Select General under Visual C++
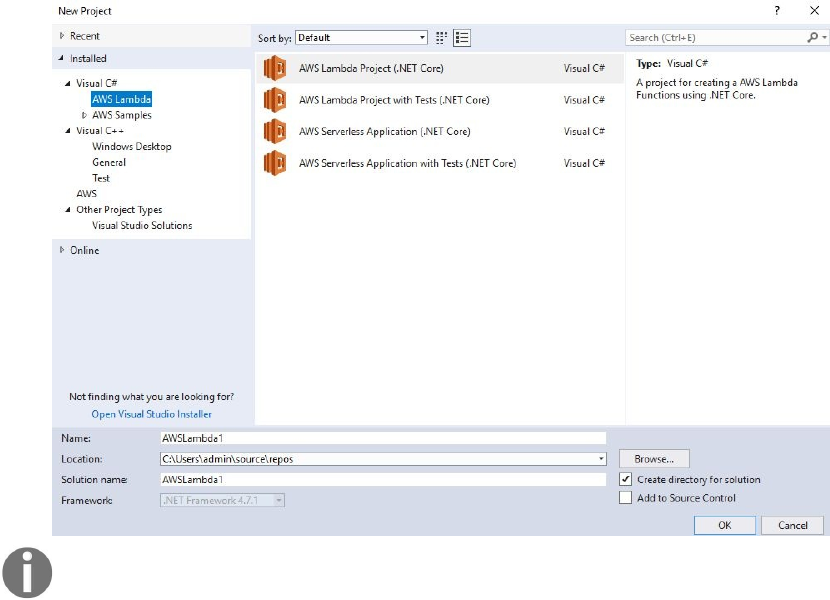 pyautogui.click(x=109, y=162)
